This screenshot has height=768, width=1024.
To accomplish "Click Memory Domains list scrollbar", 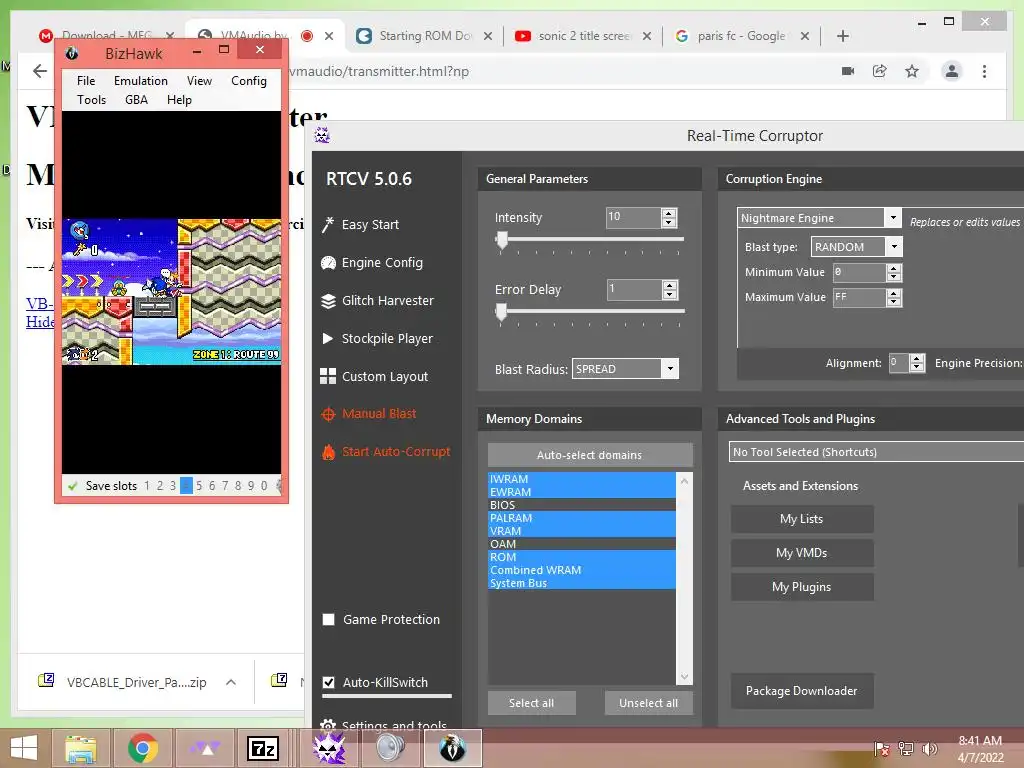I will point(684,579).
